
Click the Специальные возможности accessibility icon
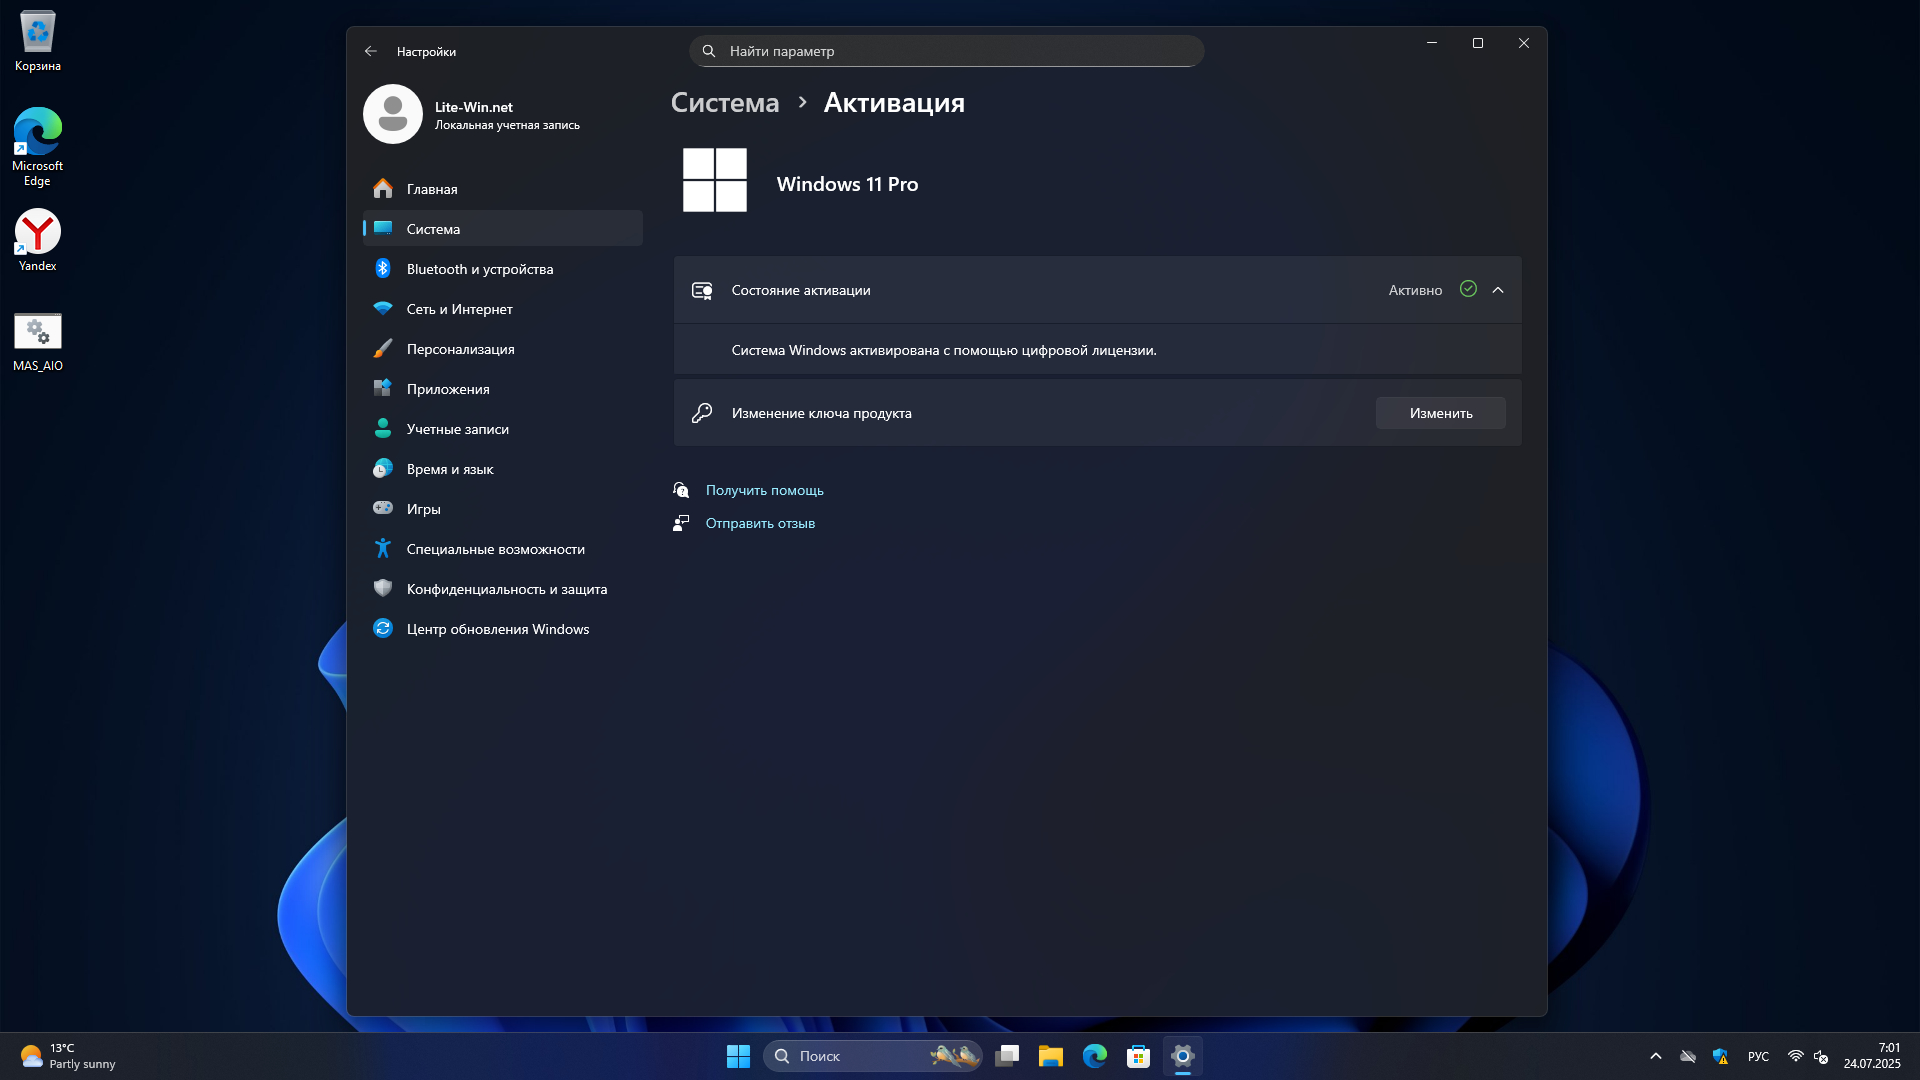click(x=383, y=548)
